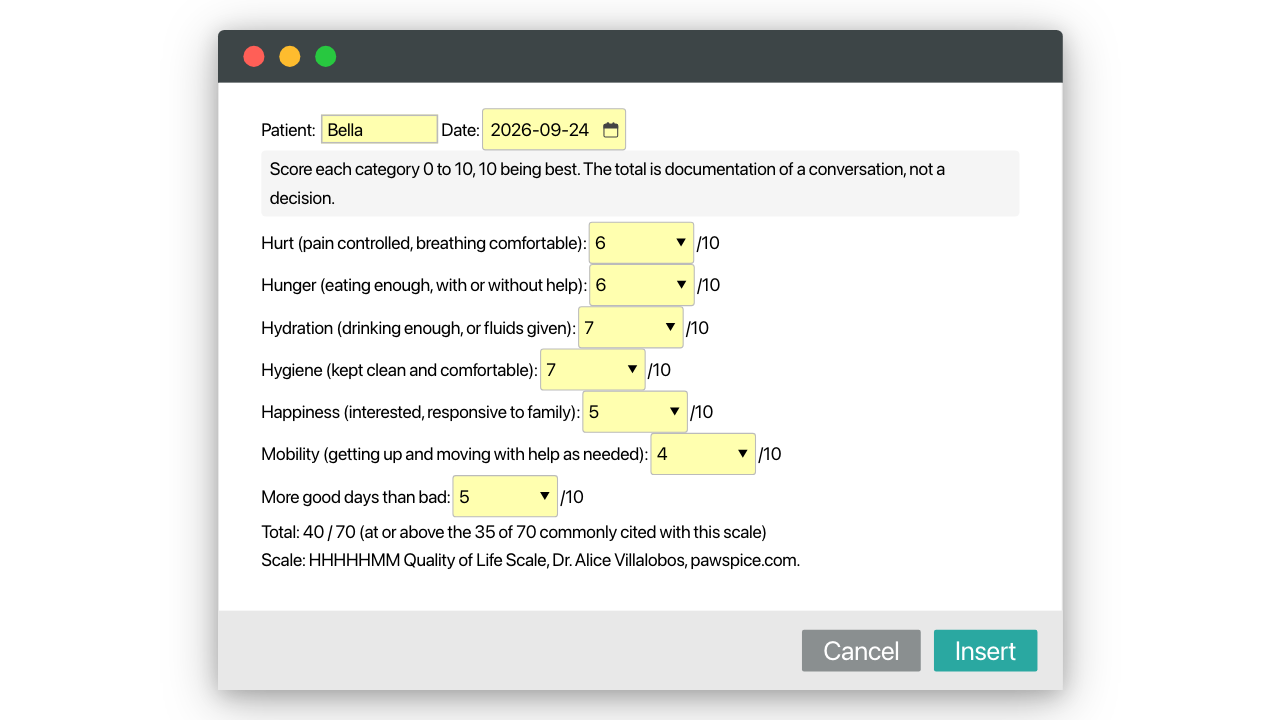Image resolution: width=1280 pixels, height=720 pixels.
Task: Click the Cancel button
Action: 861,651
